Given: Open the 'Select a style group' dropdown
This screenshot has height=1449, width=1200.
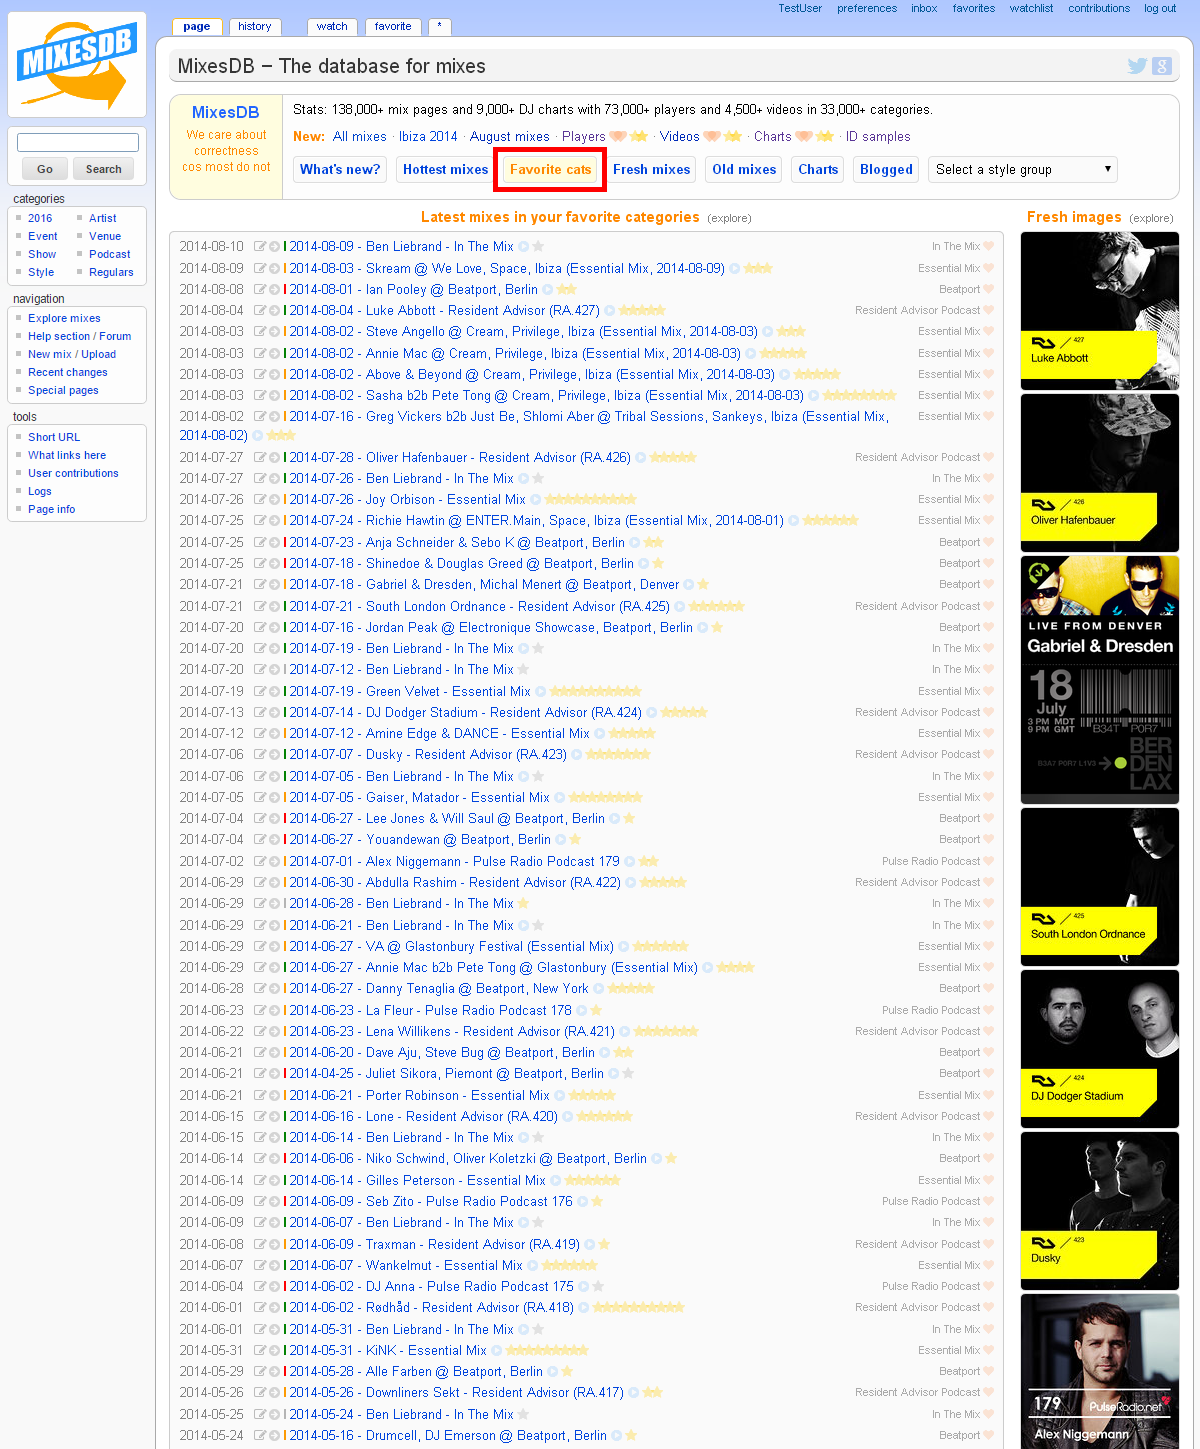Looking at the screenshot, I should click(1023, 170).
